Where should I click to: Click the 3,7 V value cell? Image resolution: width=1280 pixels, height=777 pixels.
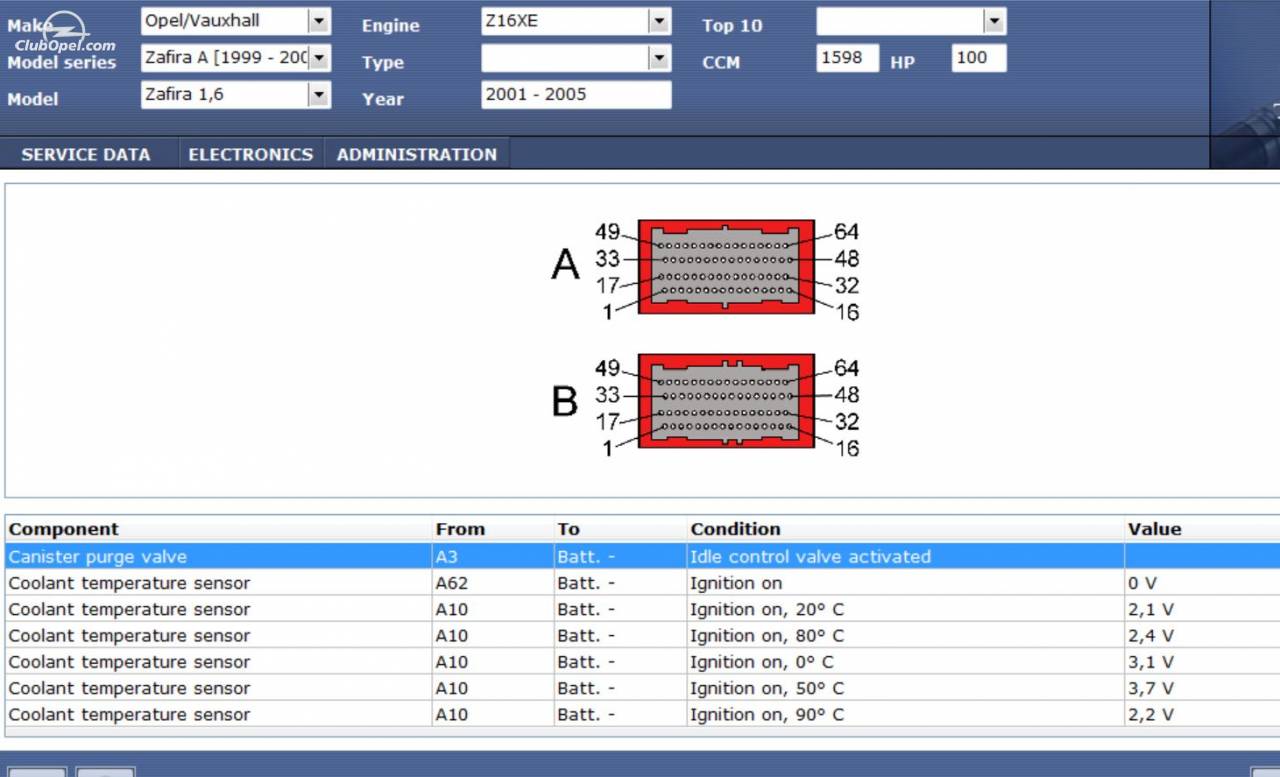1202,688
